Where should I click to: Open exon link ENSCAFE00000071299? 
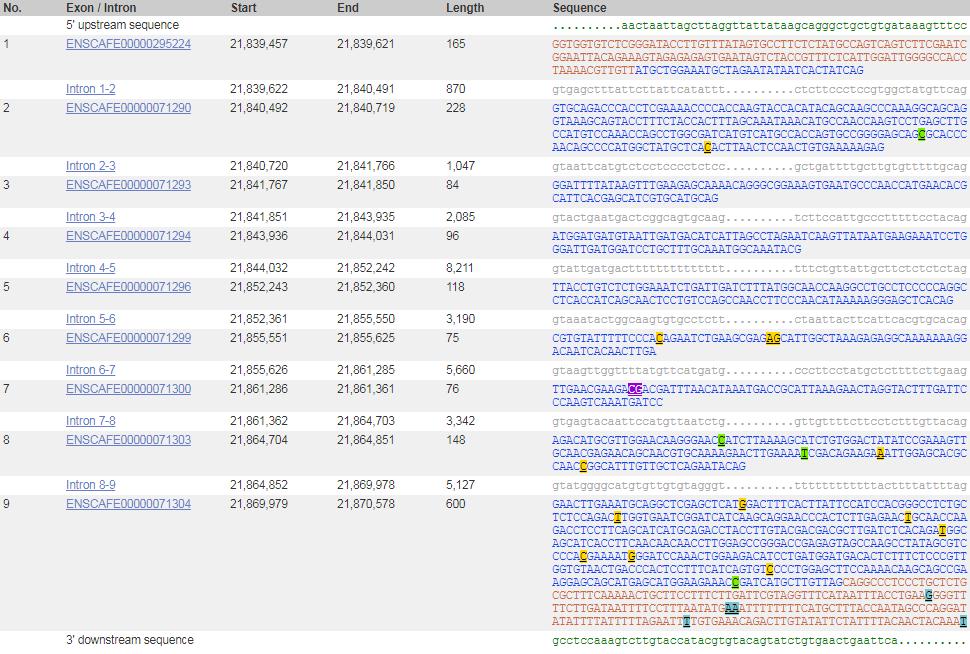click(x=128, y=338)
